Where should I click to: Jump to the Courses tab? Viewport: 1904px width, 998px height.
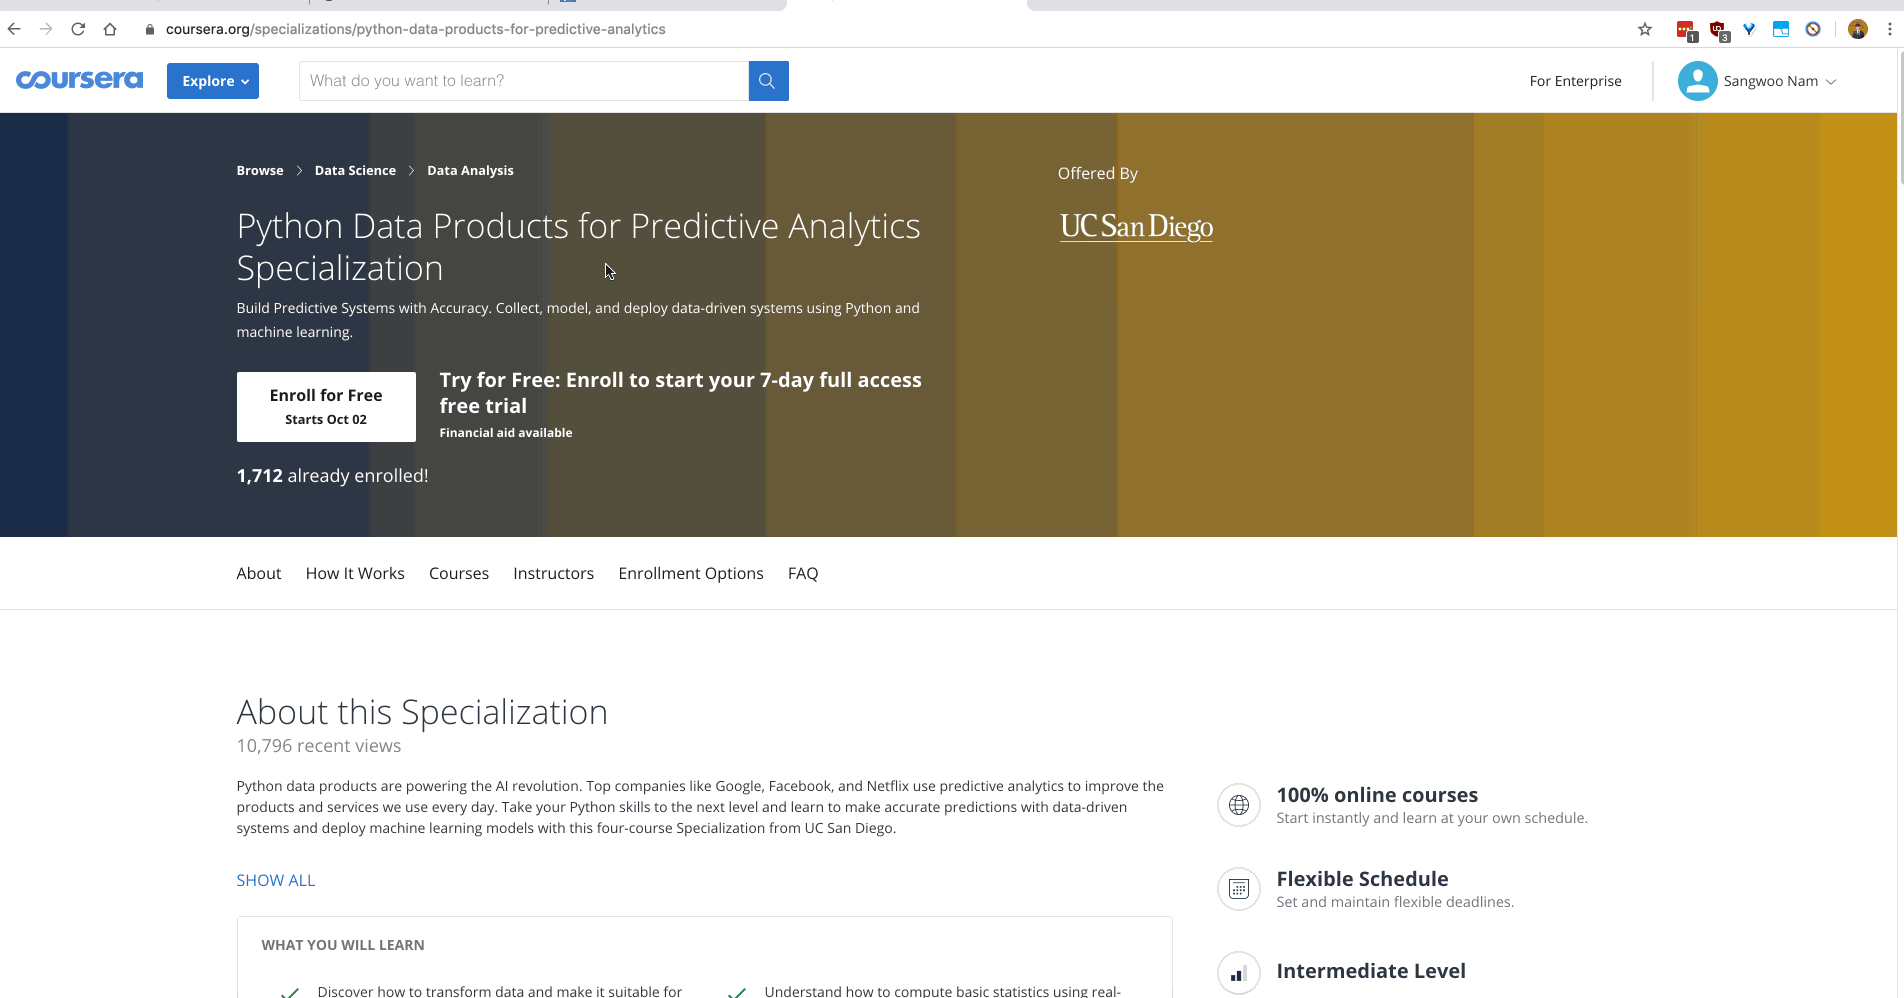459,573
